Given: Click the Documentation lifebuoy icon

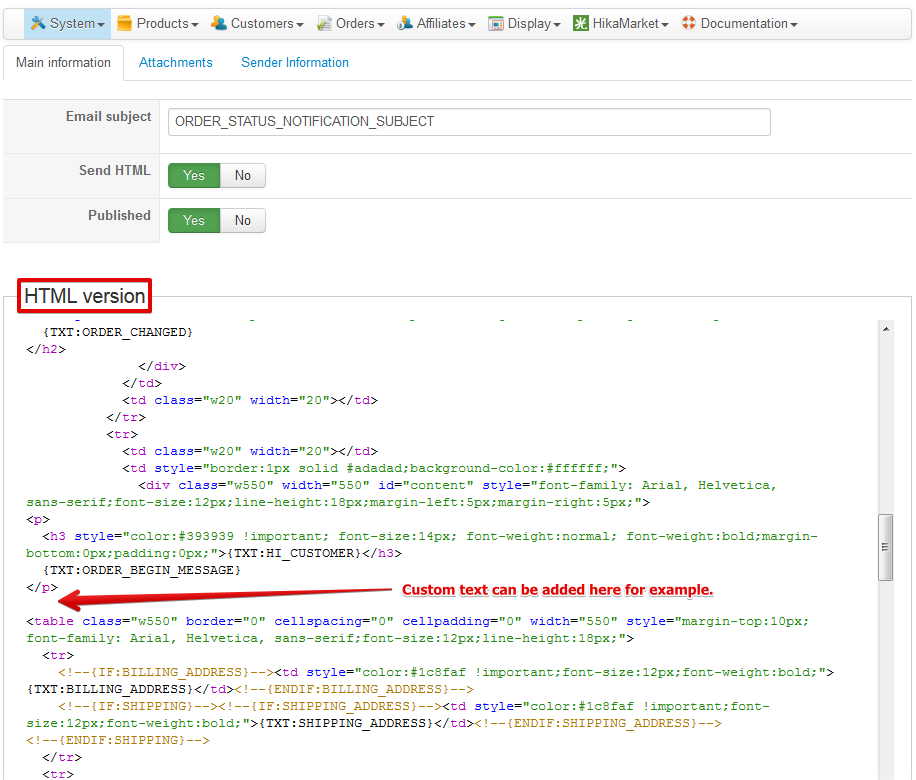Looking at the screenshot, I should coord(688,23).
